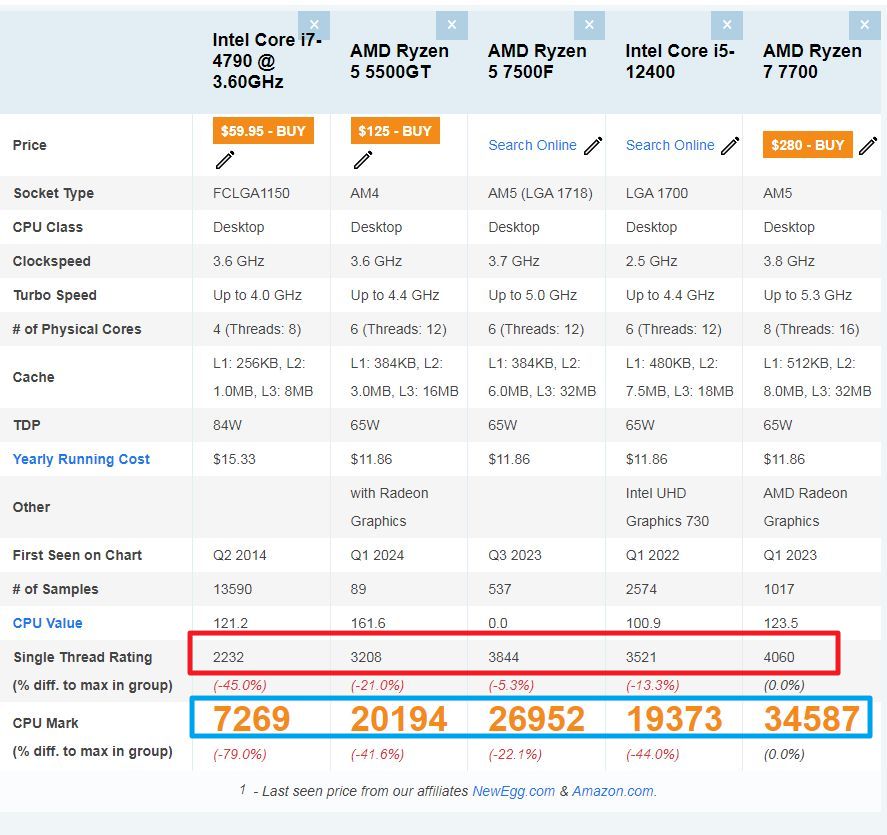Image resolution: width=887 pixels, height=835 pixels.
Task: Click the FCLGA1150 socket type cell
Action: click(251, 193)
